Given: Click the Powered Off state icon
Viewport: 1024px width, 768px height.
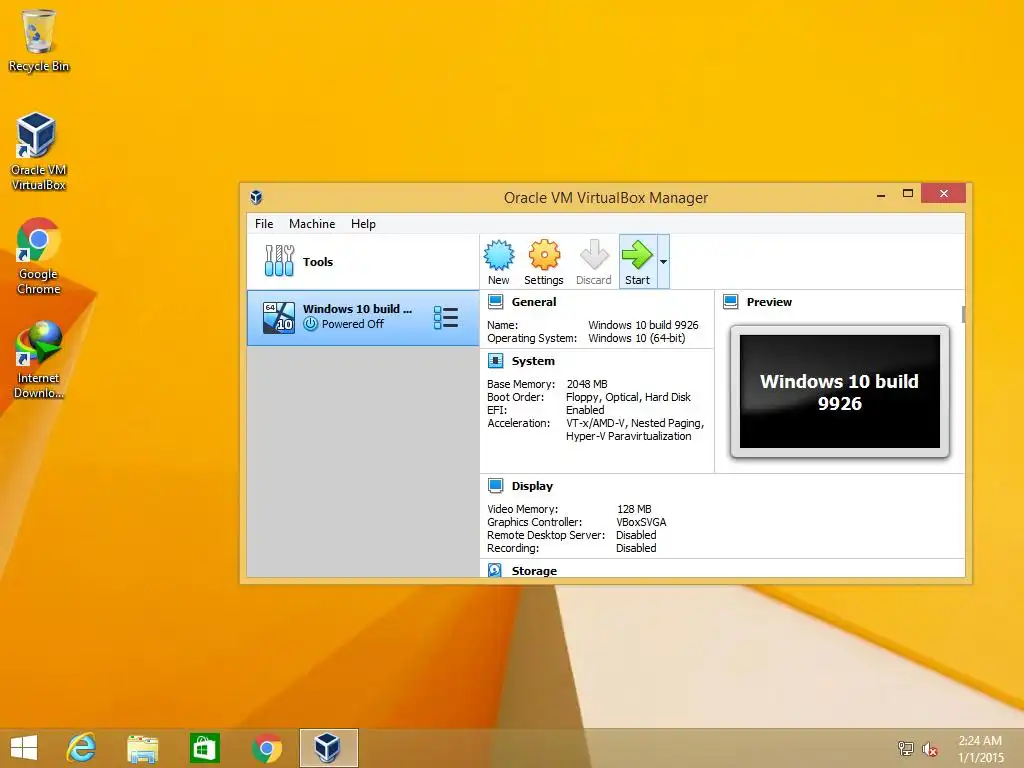Looking at the screenshot, I should tap(311, 324).
